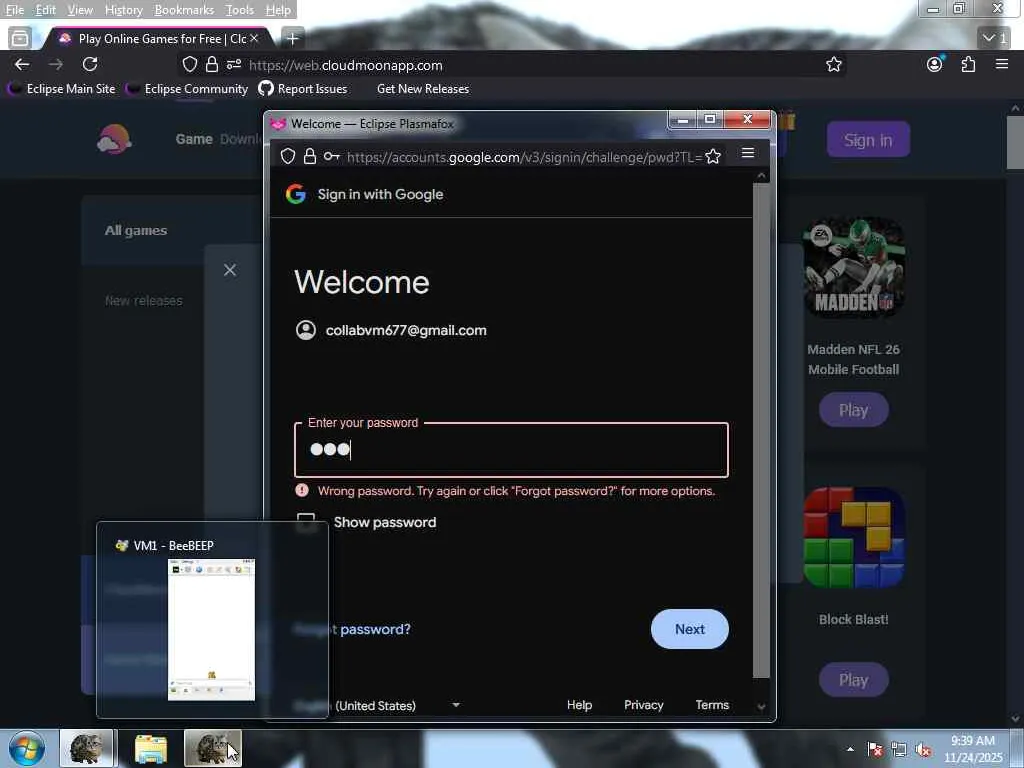
Task: Click the Next button
Action: point(690,629)
